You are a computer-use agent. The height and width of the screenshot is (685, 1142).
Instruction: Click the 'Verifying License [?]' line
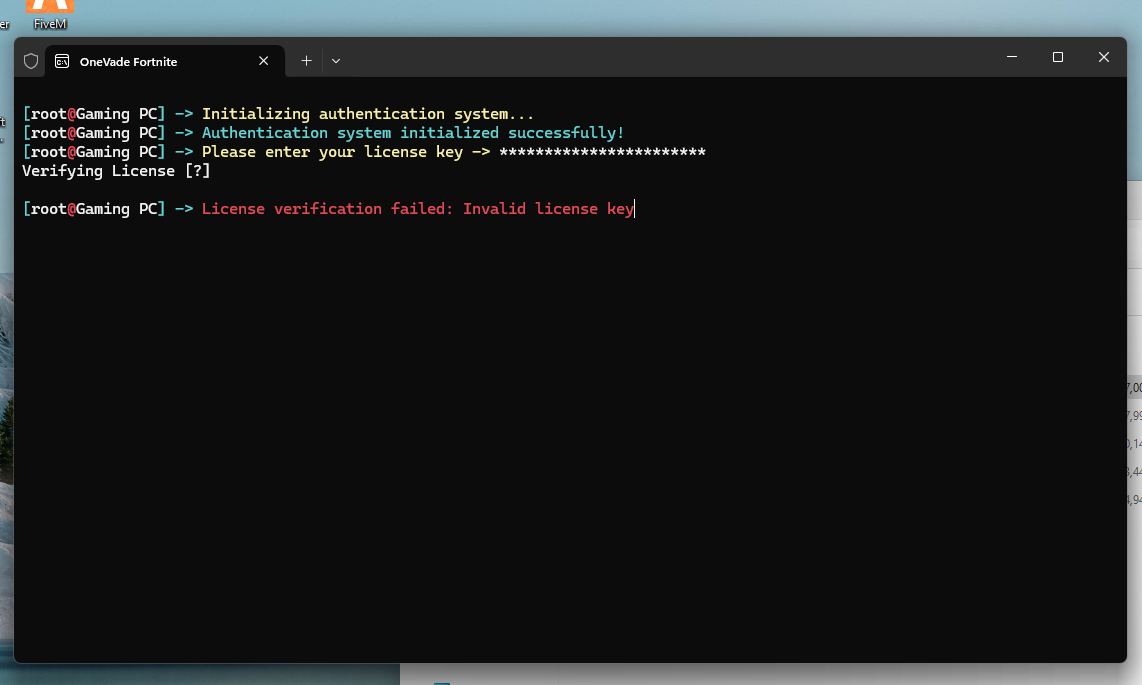coord(116,170)
